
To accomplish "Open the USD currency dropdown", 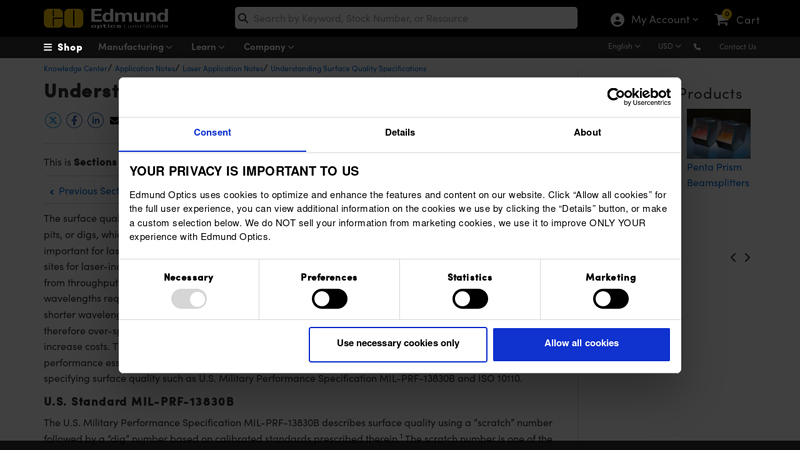I will (x=669, y=46).
